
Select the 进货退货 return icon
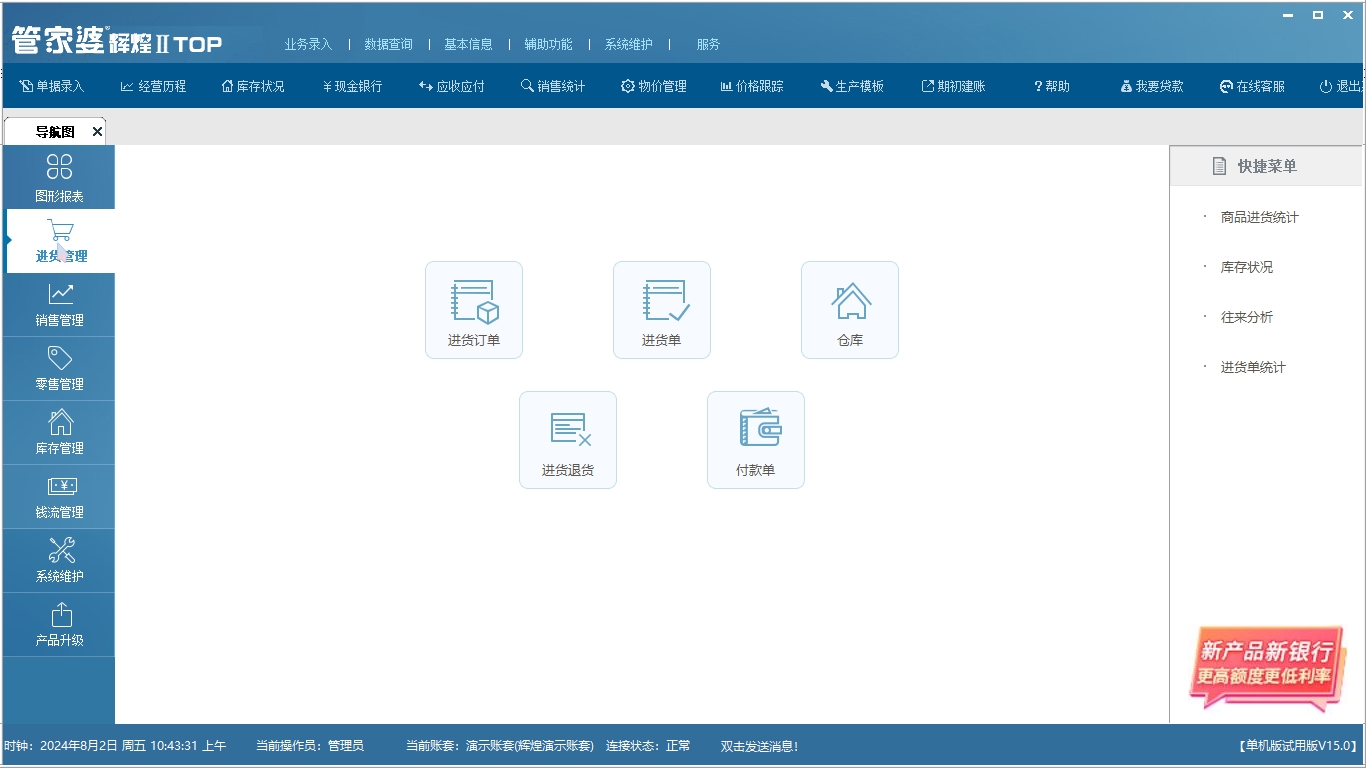[x=567, y=439]
